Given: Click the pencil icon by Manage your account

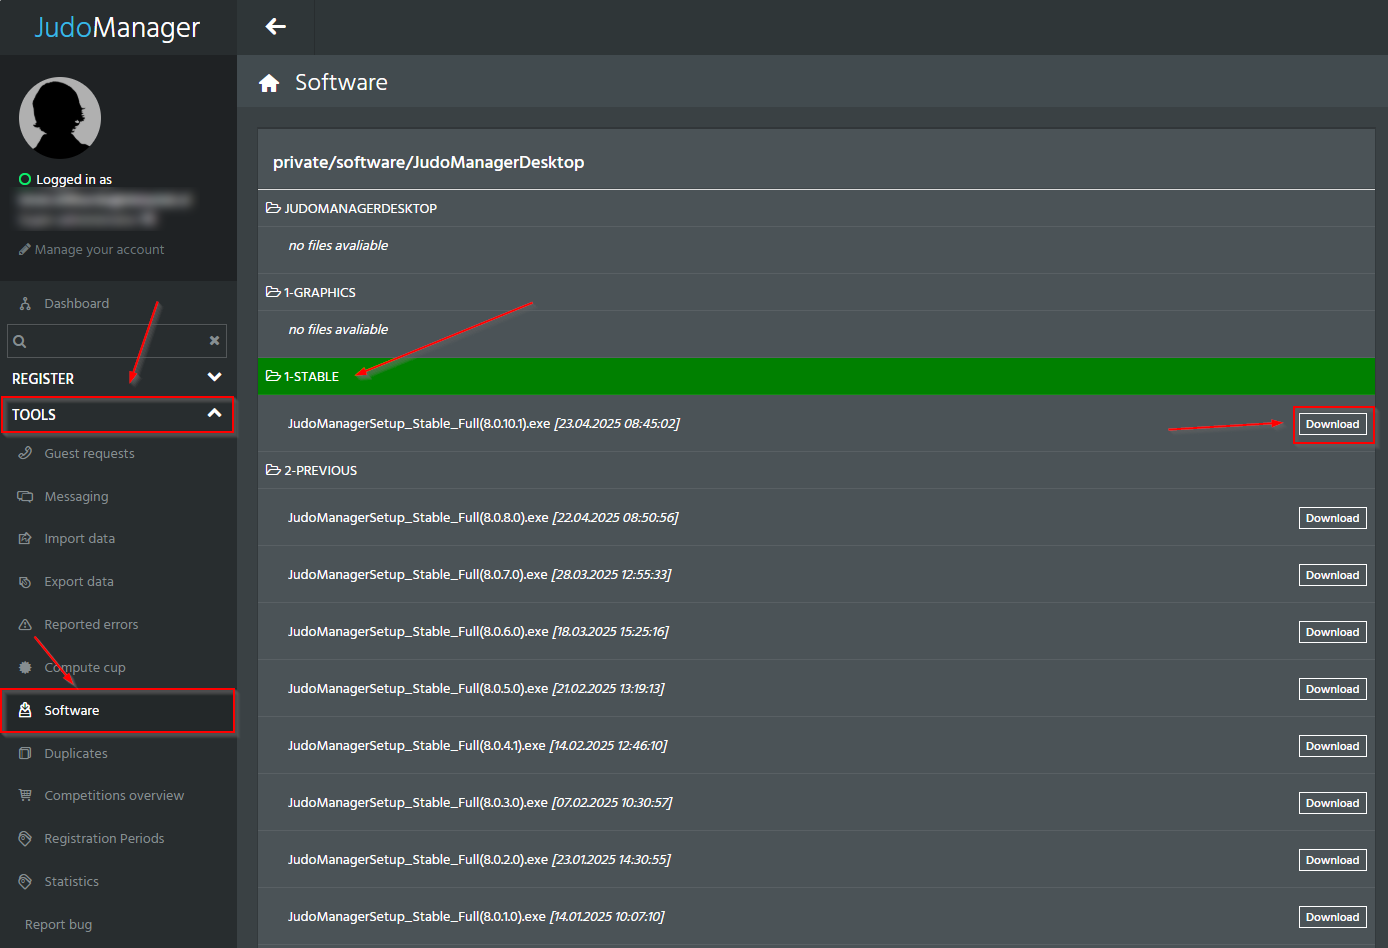Looking at the screenshot, I should (x=25, y=249).
